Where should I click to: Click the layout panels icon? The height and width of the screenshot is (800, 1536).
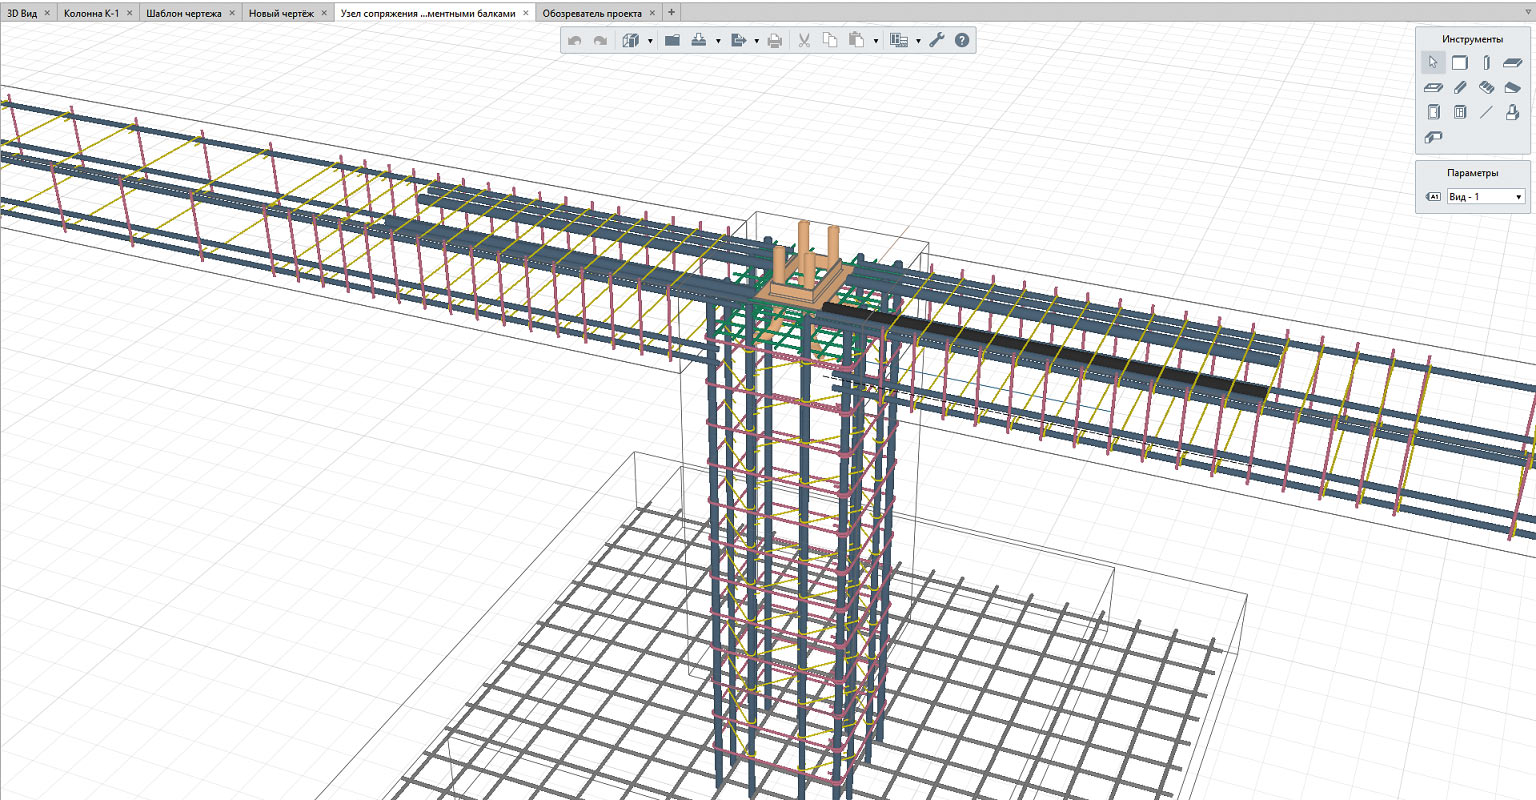[x=898, y=41]
